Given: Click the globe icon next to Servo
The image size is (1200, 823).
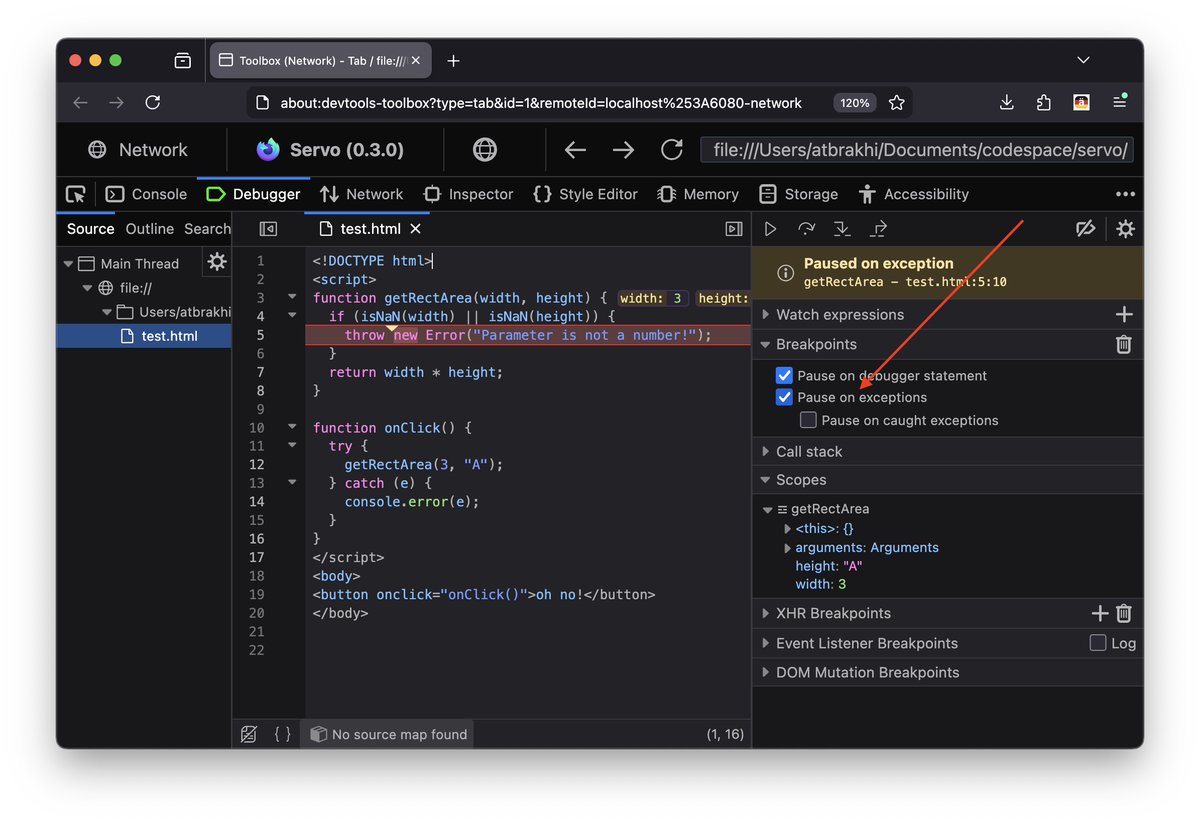Looking at the screenshot, I should click(485, 150).
